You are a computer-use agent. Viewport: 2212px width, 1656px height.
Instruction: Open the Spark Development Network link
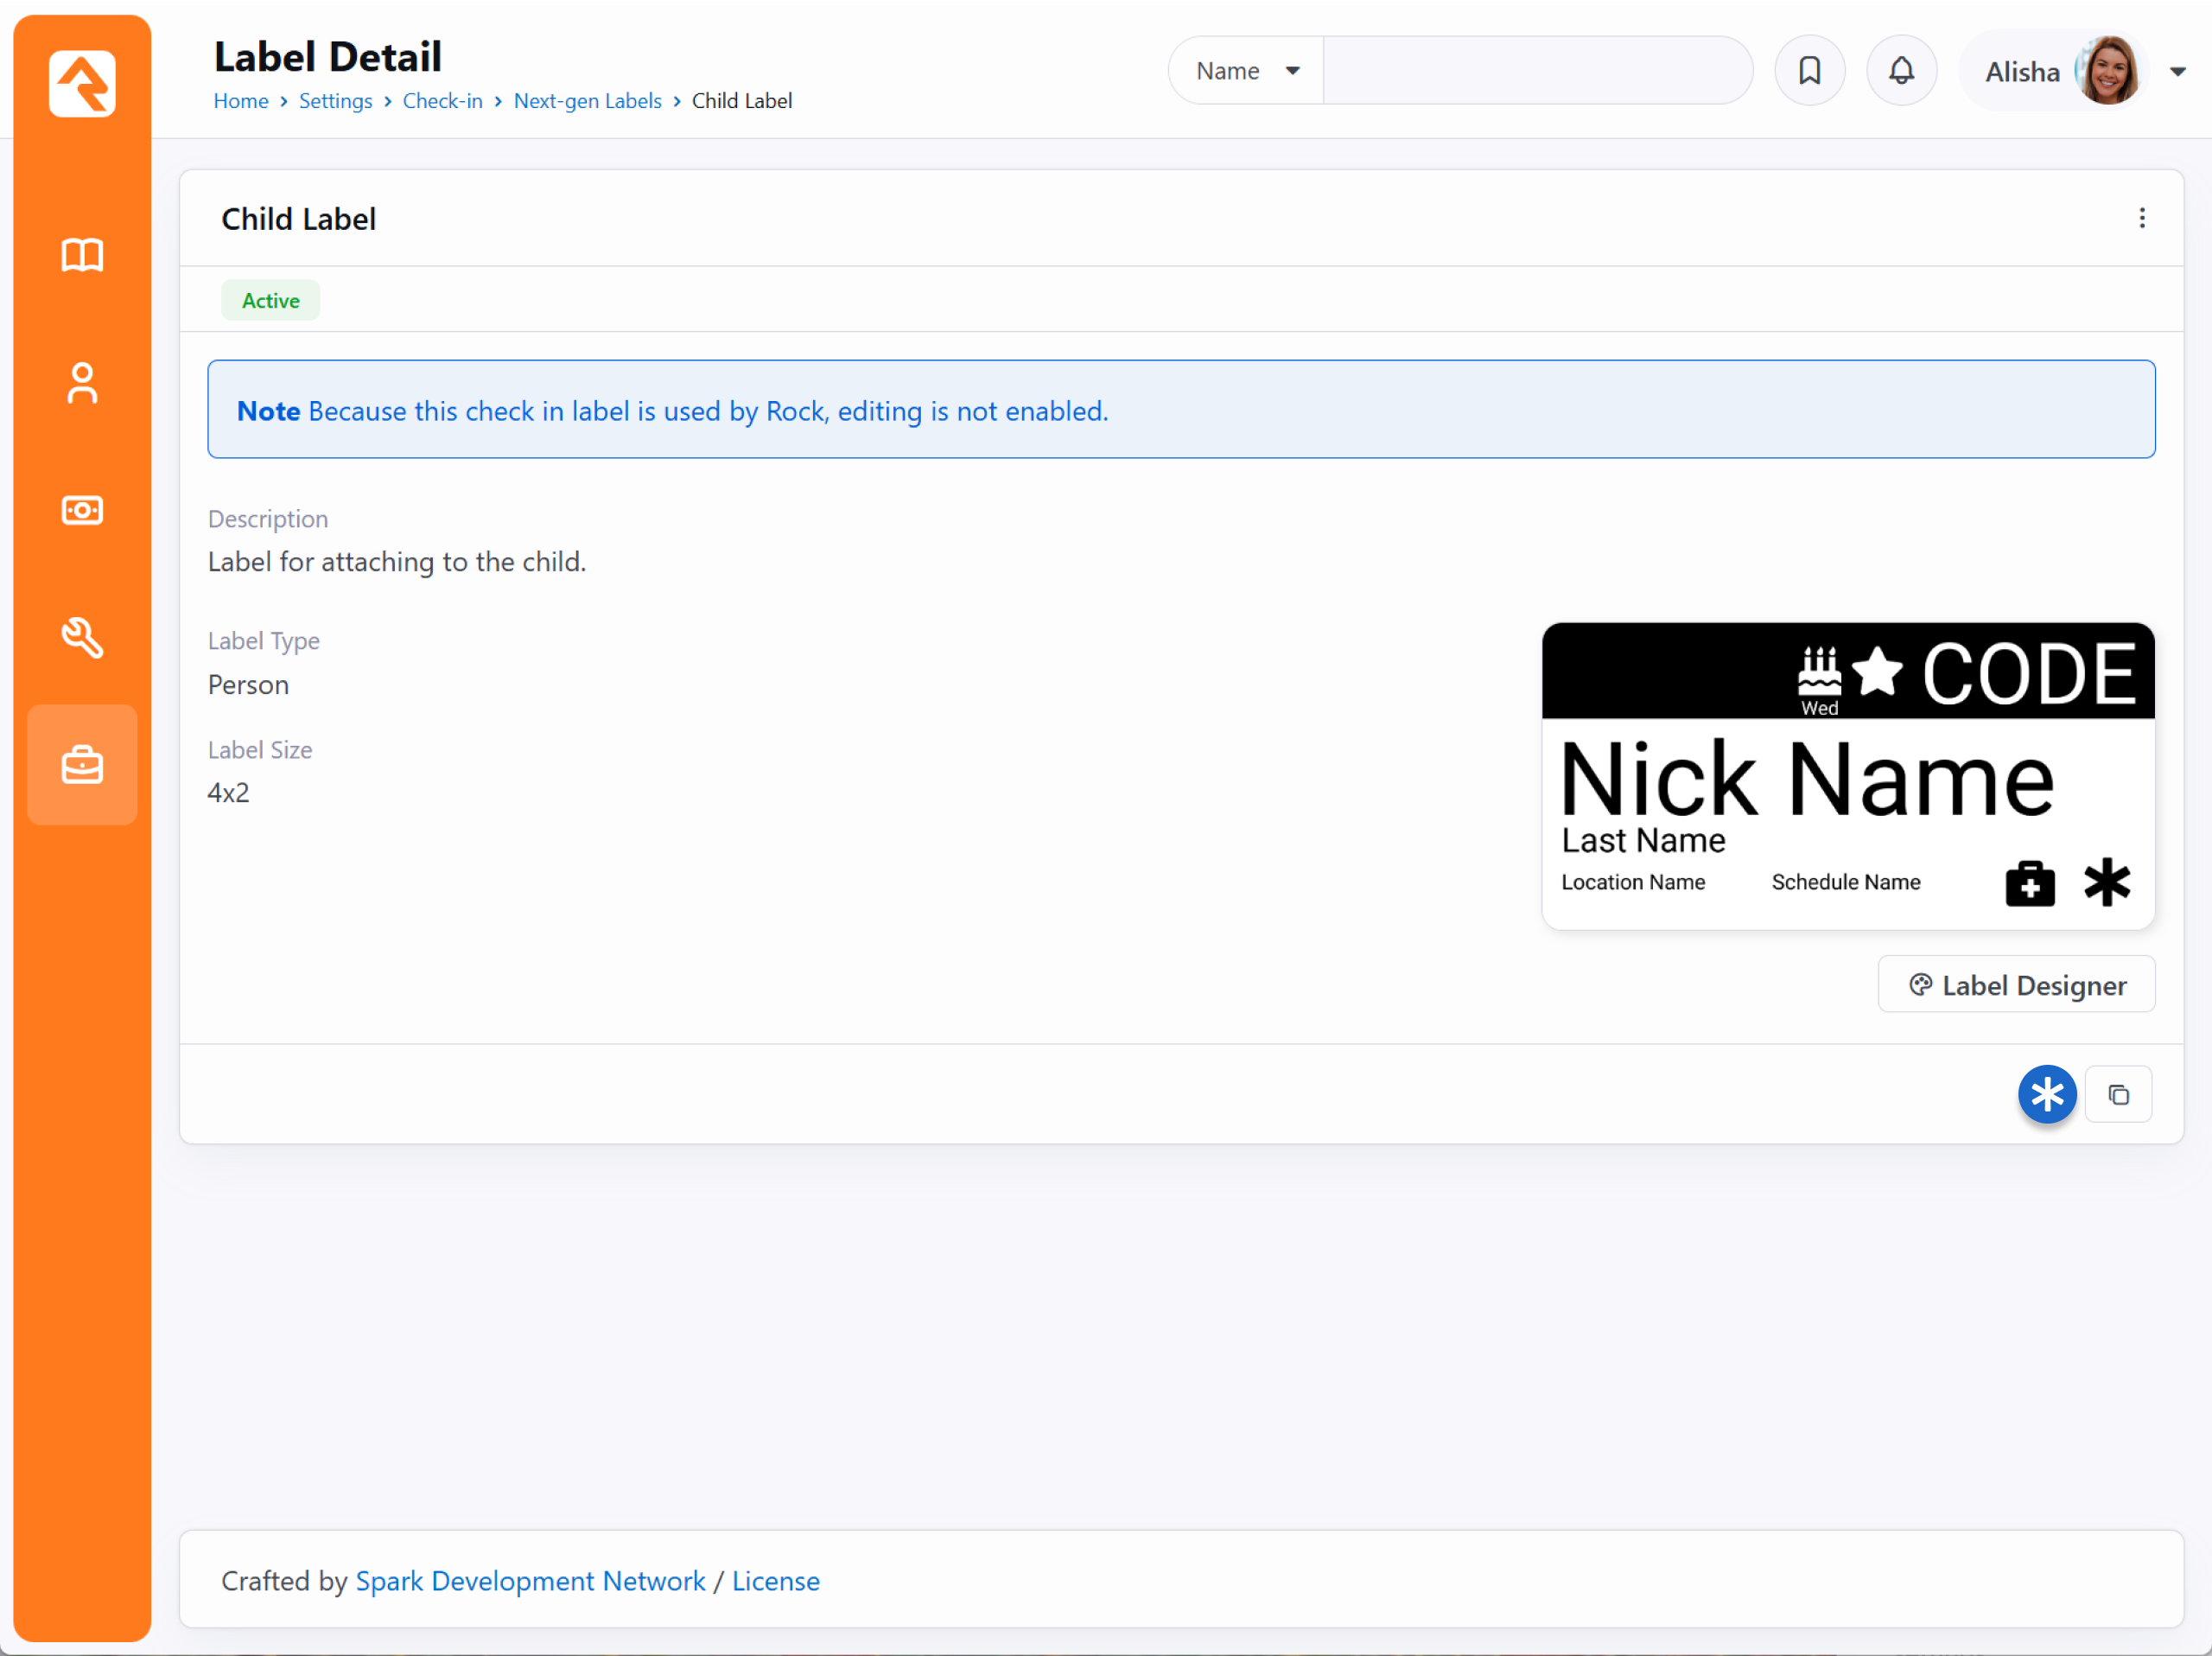click(x=530, y=1581)
